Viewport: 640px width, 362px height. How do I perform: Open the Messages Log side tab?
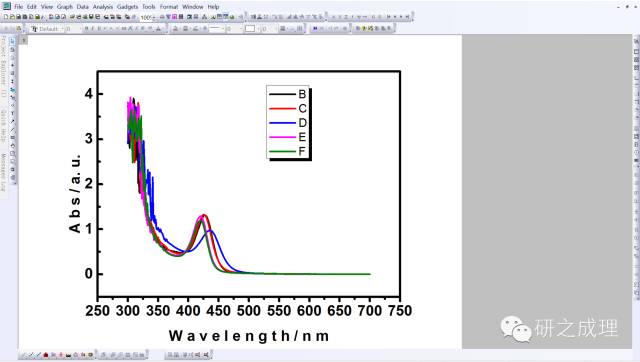(x=3, y=172)
